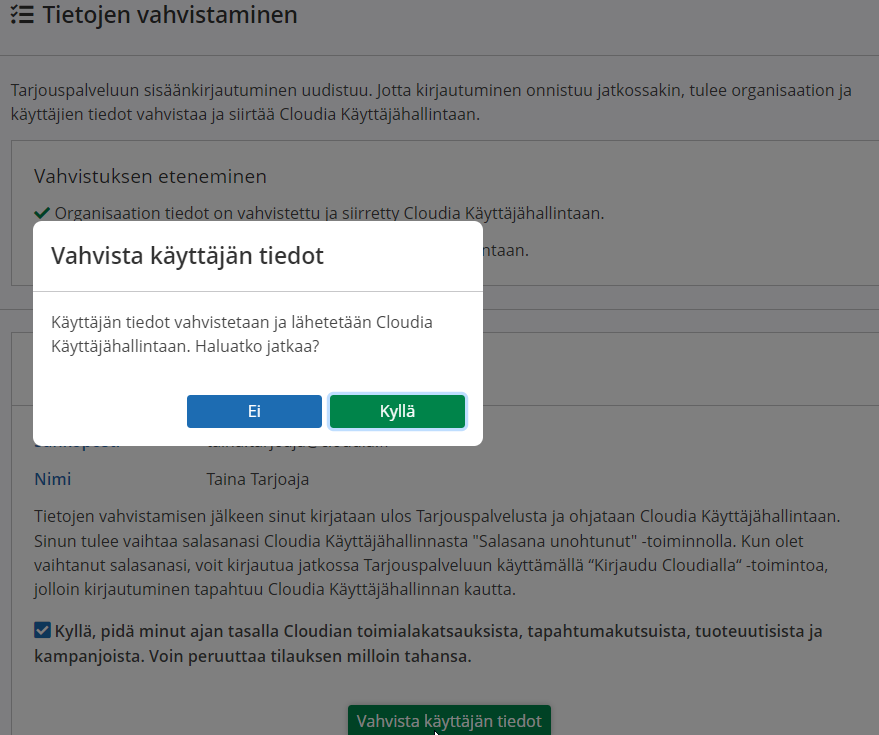The image size is (879, 735).
Task: Click the line Organisaation tiedot on vahvistettu
Action: [329, 213]
